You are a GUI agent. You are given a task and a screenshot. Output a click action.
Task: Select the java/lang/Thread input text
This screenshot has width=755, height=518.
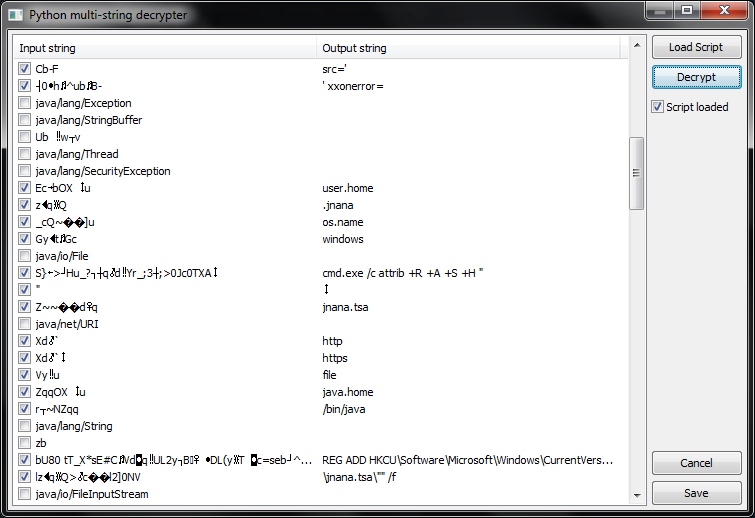(77, 154)
